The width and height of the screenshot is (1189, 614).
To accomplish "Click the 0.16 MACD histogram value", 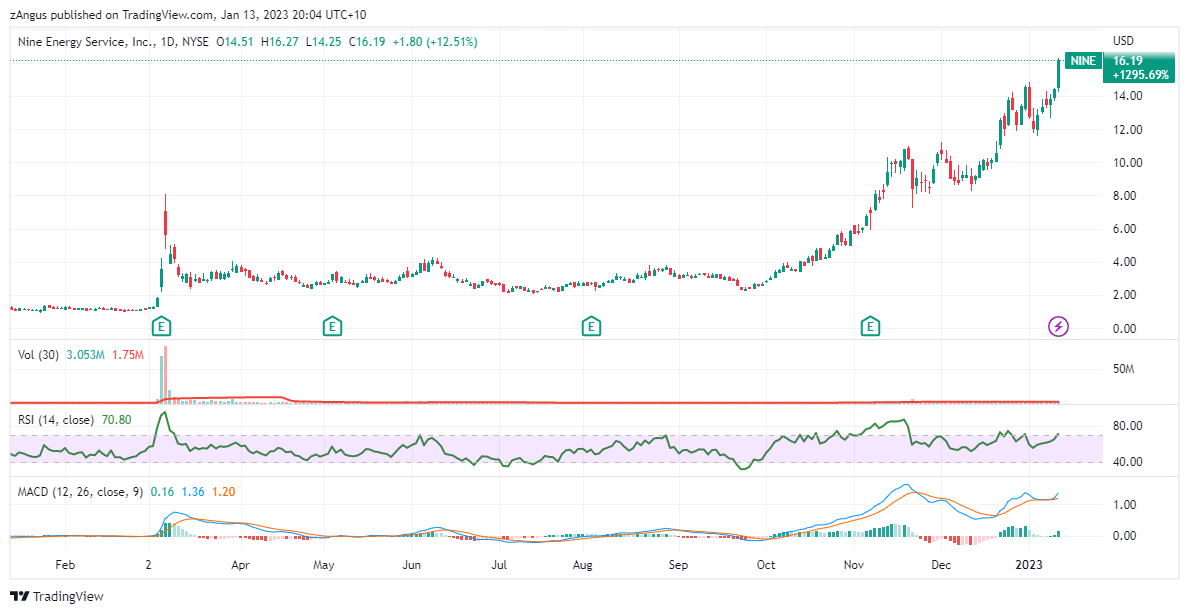I will pyautogui.click(x=161, y=492).
